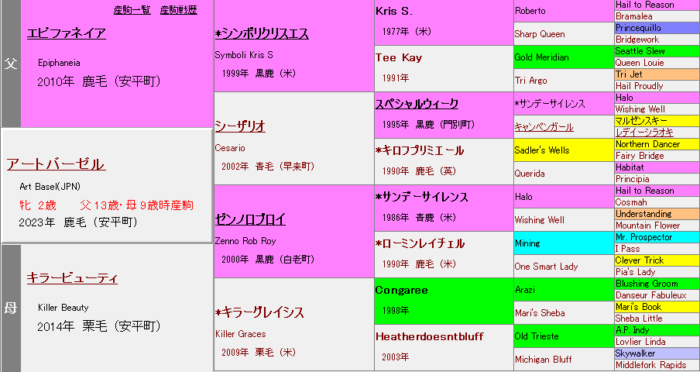Select the Congaree pedigree cell
Viewport: 700px width, 372px height.
point(444,301)
